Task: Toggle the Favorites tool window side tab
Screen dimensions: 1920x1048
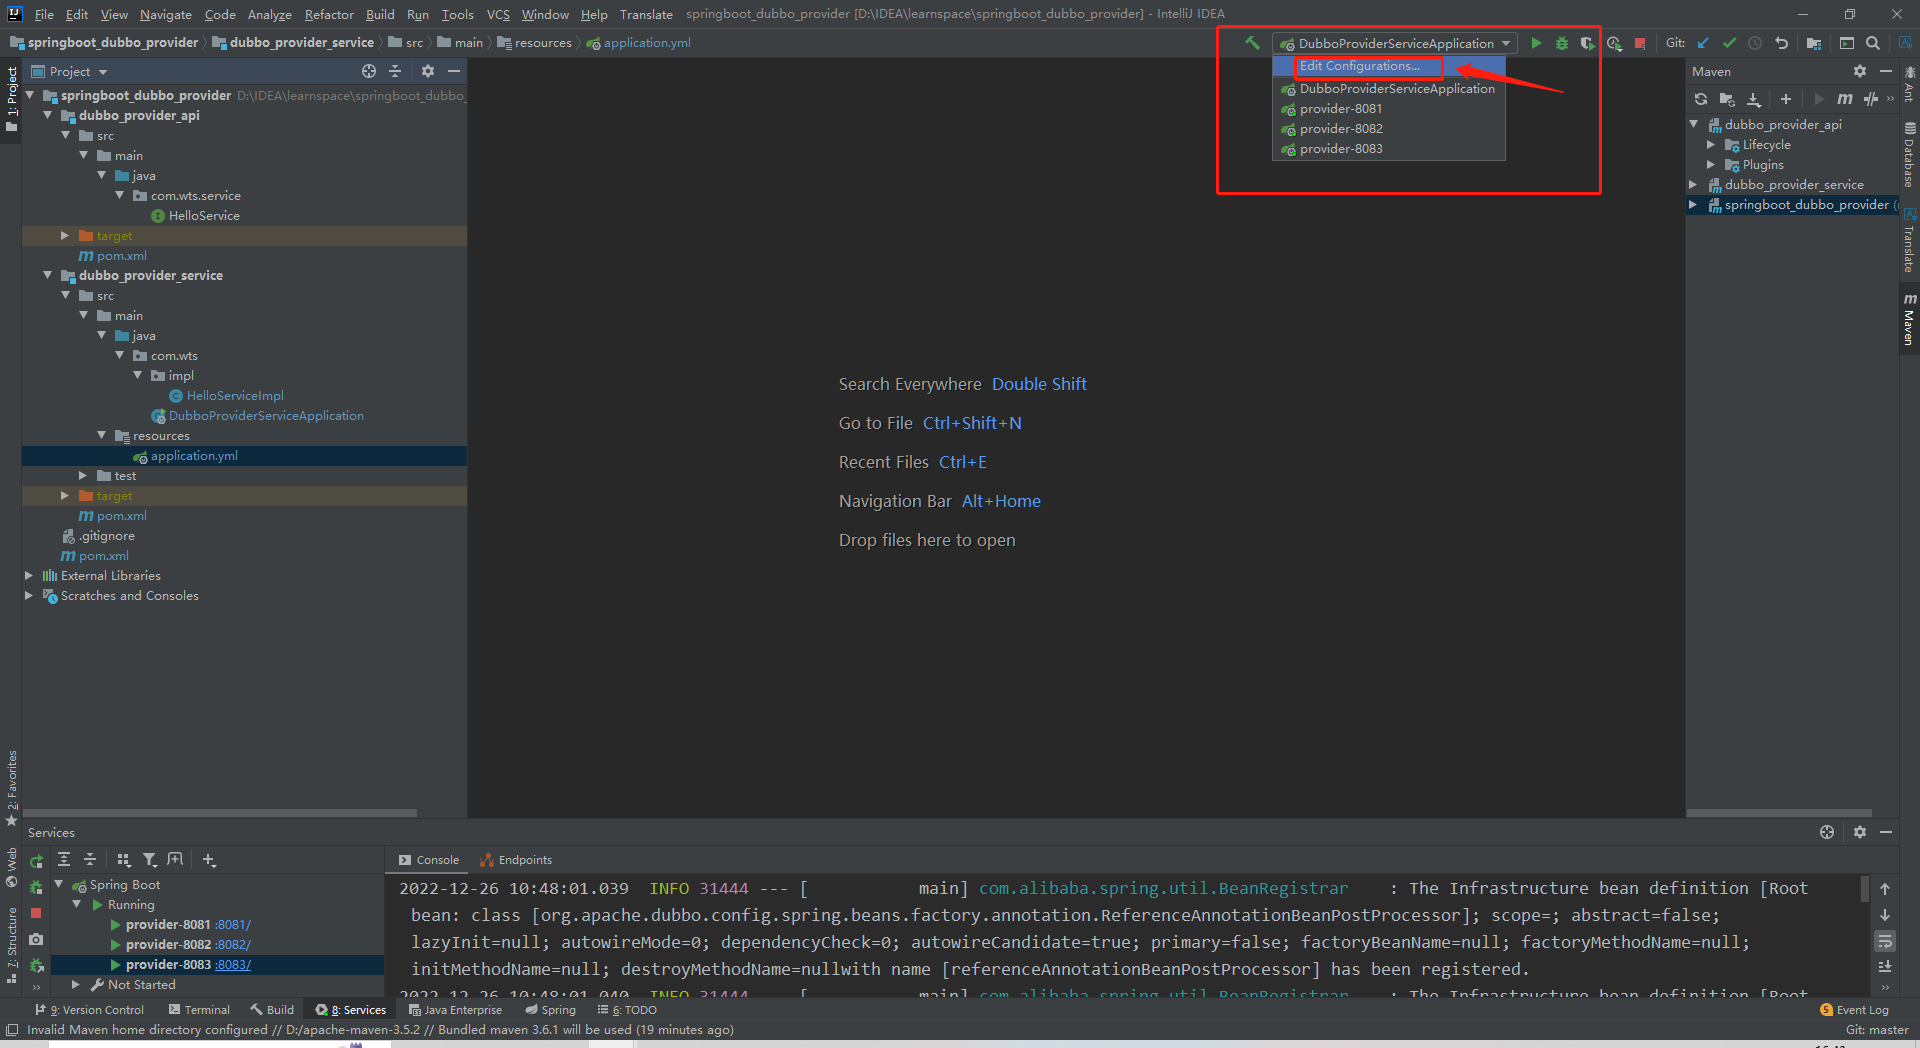Action: point(11,787)
